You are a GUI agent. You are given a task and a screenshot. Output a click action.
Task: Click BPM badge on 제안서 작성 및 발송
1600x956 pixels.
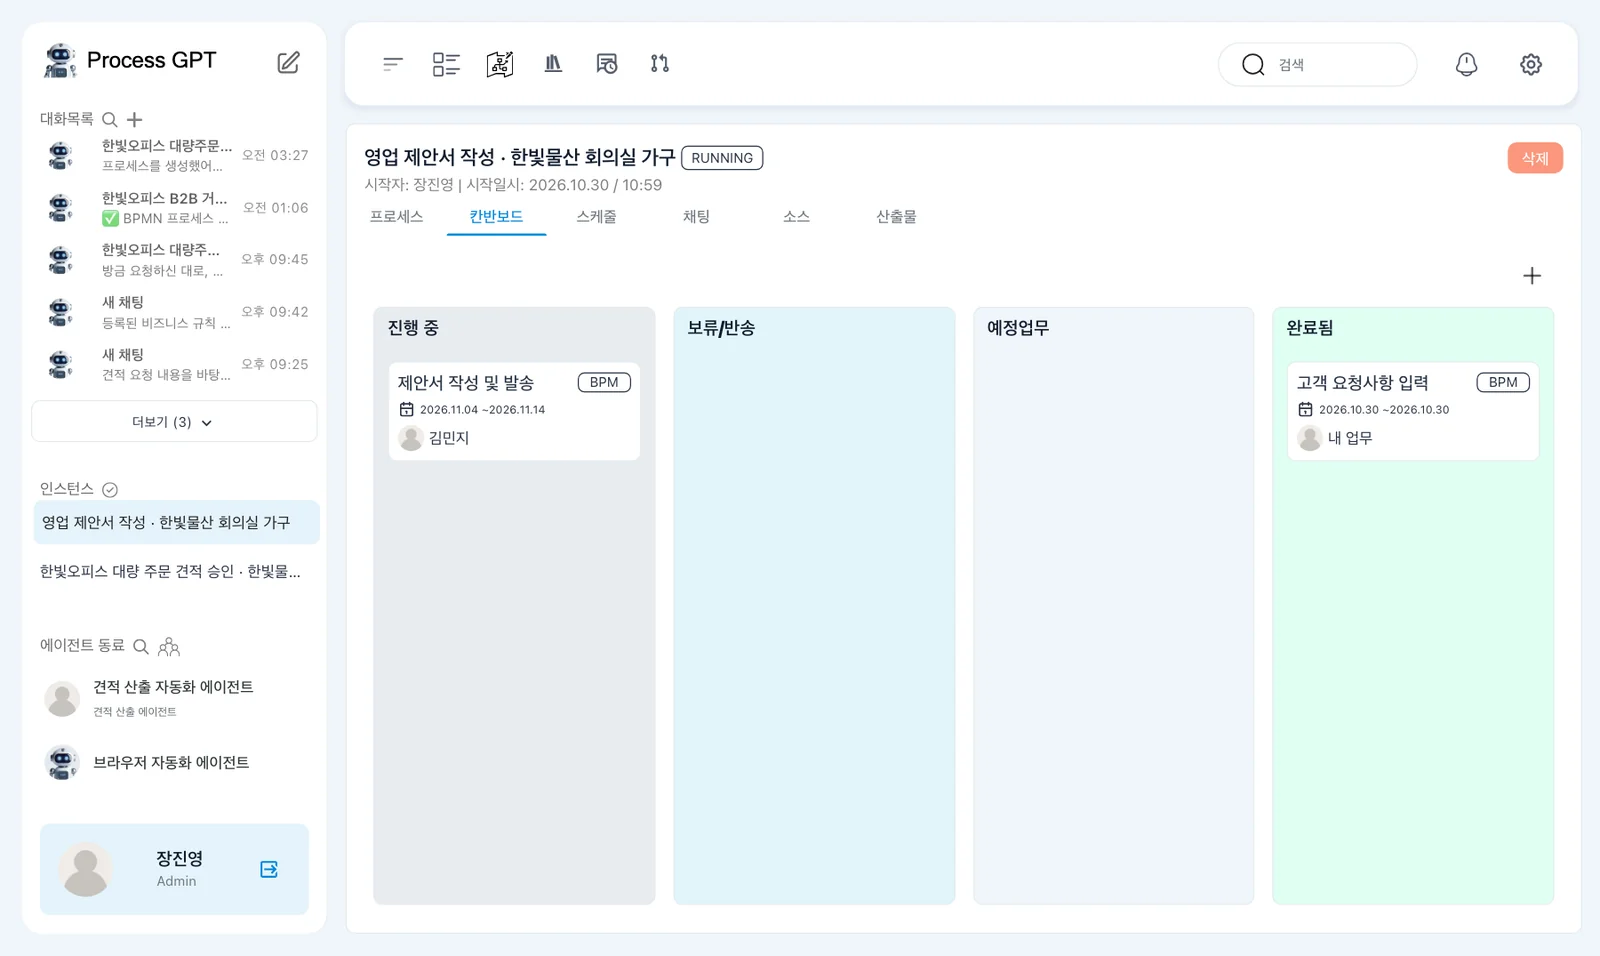pos(604,382)
